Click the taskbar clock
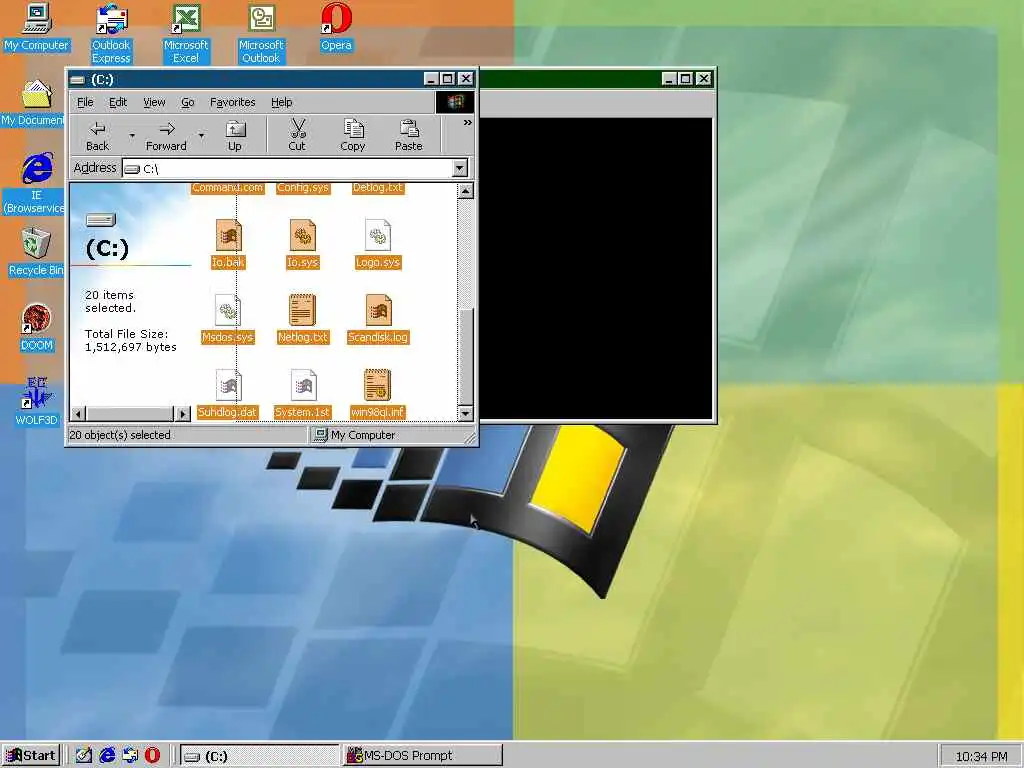The width and height of the screenshot is (1024, 768). coord(981,756)
